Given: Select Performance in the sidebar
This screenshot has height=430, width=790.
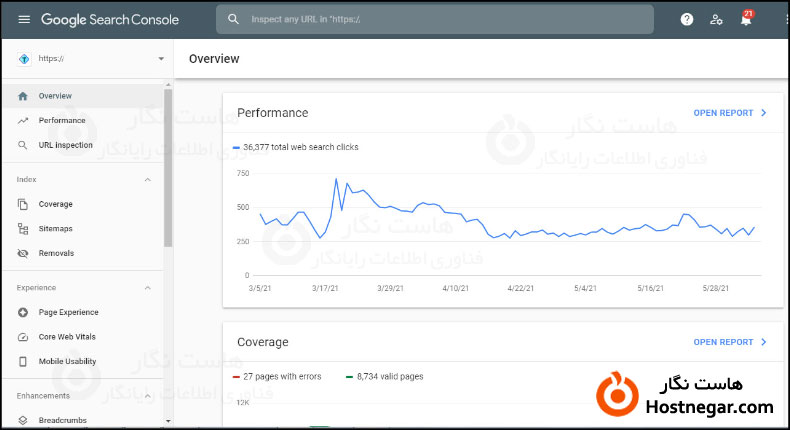Looking at the screenshot, I should coord(62,121).
